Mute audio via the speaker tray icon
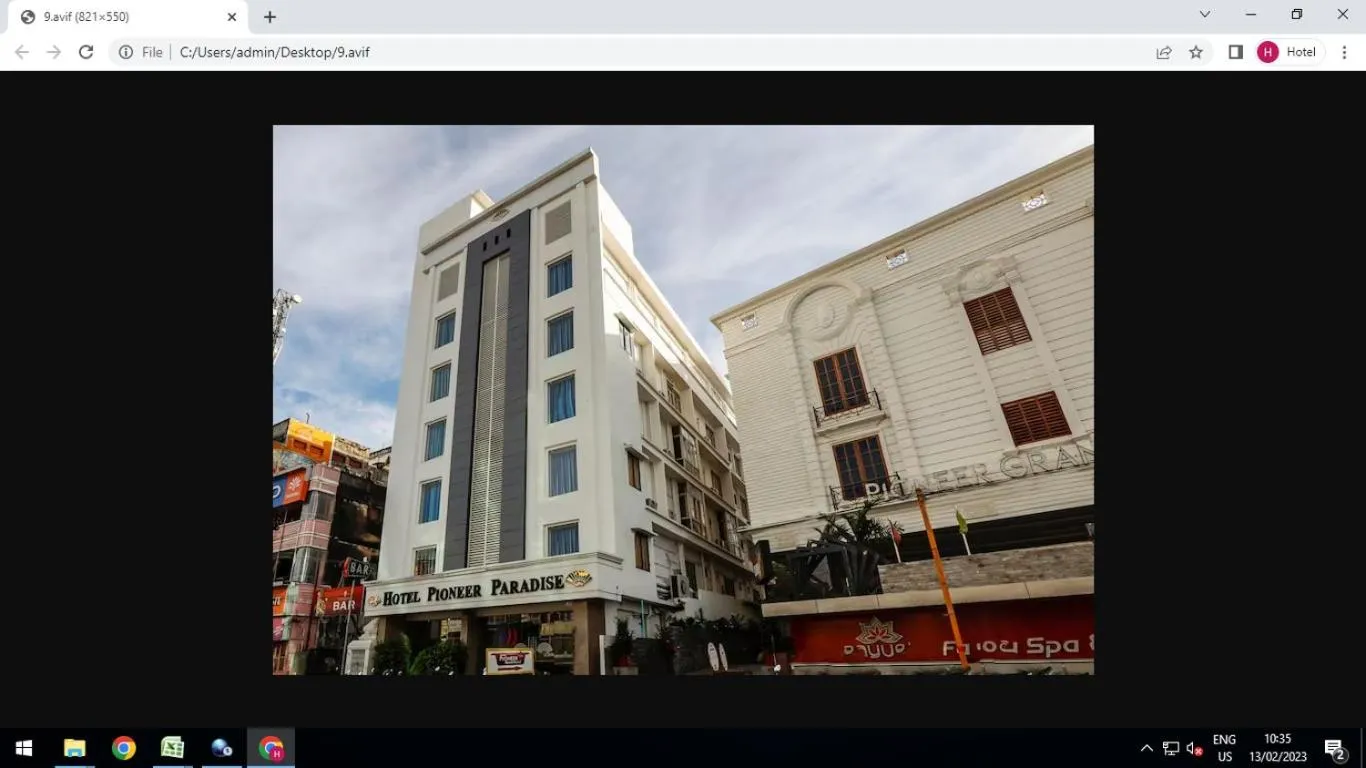 point(1192,747)
